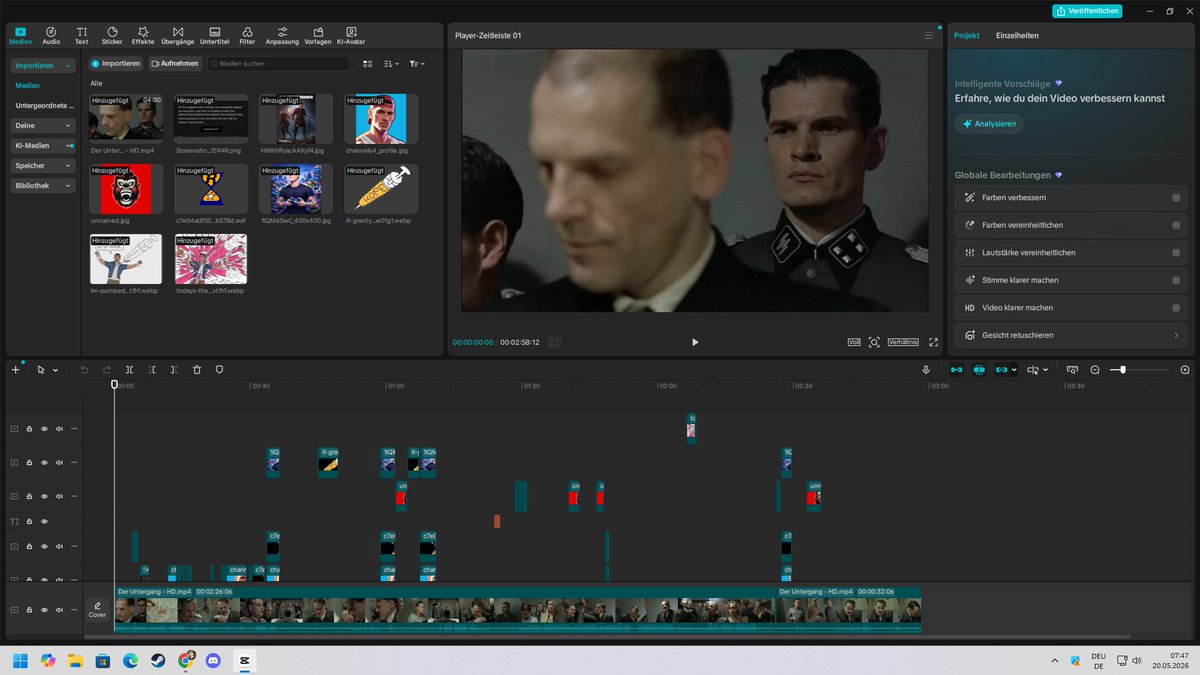This screenshot has width=1200, height=675.
Task: Select Untergeordnete item in sidebar
Action: [x=43, y=105]
